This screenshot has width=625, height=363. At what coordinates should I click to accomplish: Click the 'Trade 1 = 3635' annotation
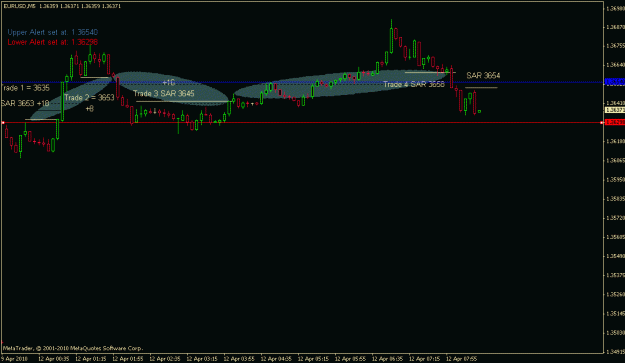(25, 88)
